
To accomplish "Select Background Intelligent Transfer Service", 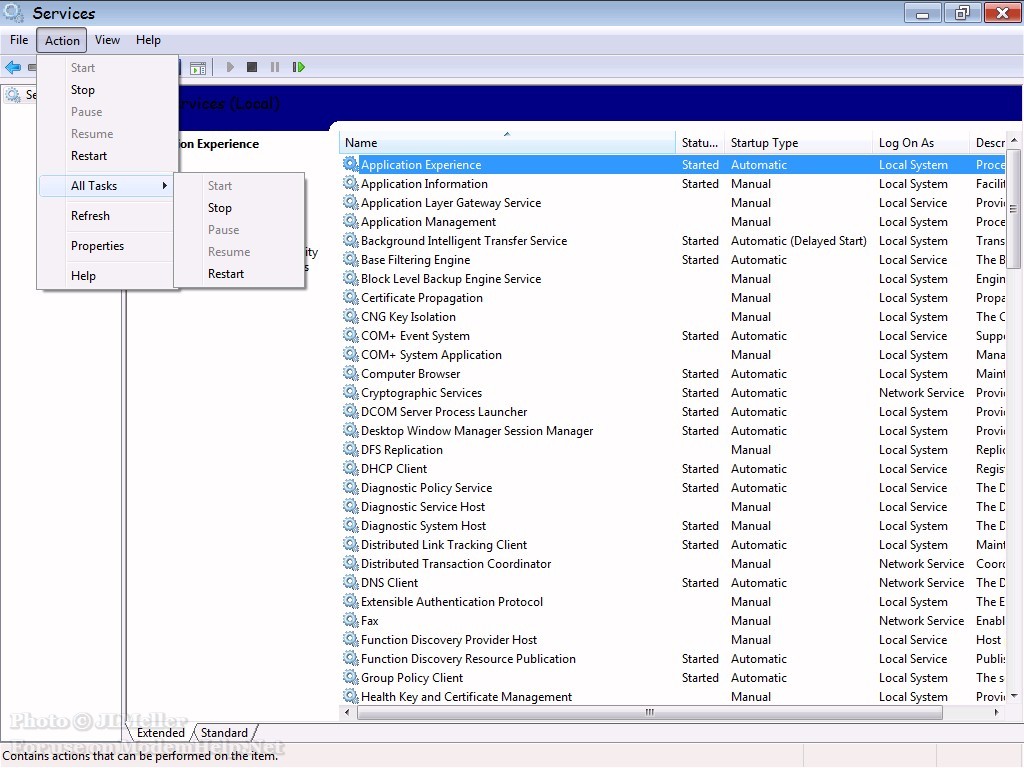I will pos(673,240).
